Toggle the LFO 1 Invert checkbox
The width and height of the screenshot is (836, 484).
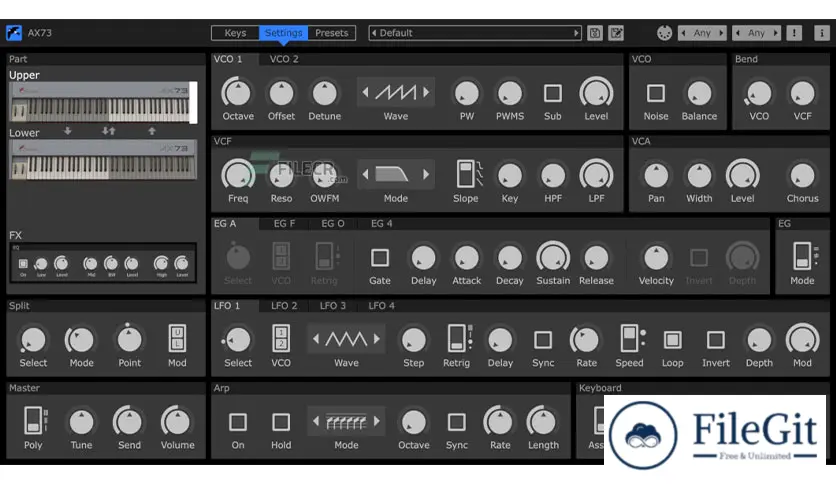(x=716, y=340)
